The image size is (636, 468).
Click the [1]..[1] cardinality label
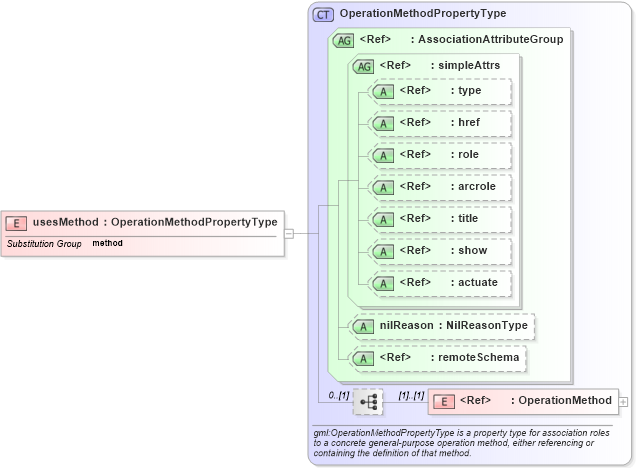pos(411,395)
